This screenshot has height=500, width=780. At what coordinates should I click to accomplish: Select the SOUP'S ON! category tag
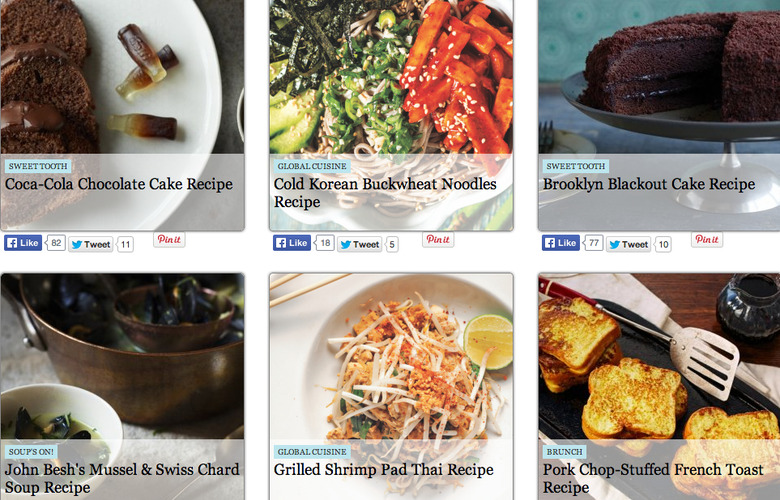[x=31, y=452]
